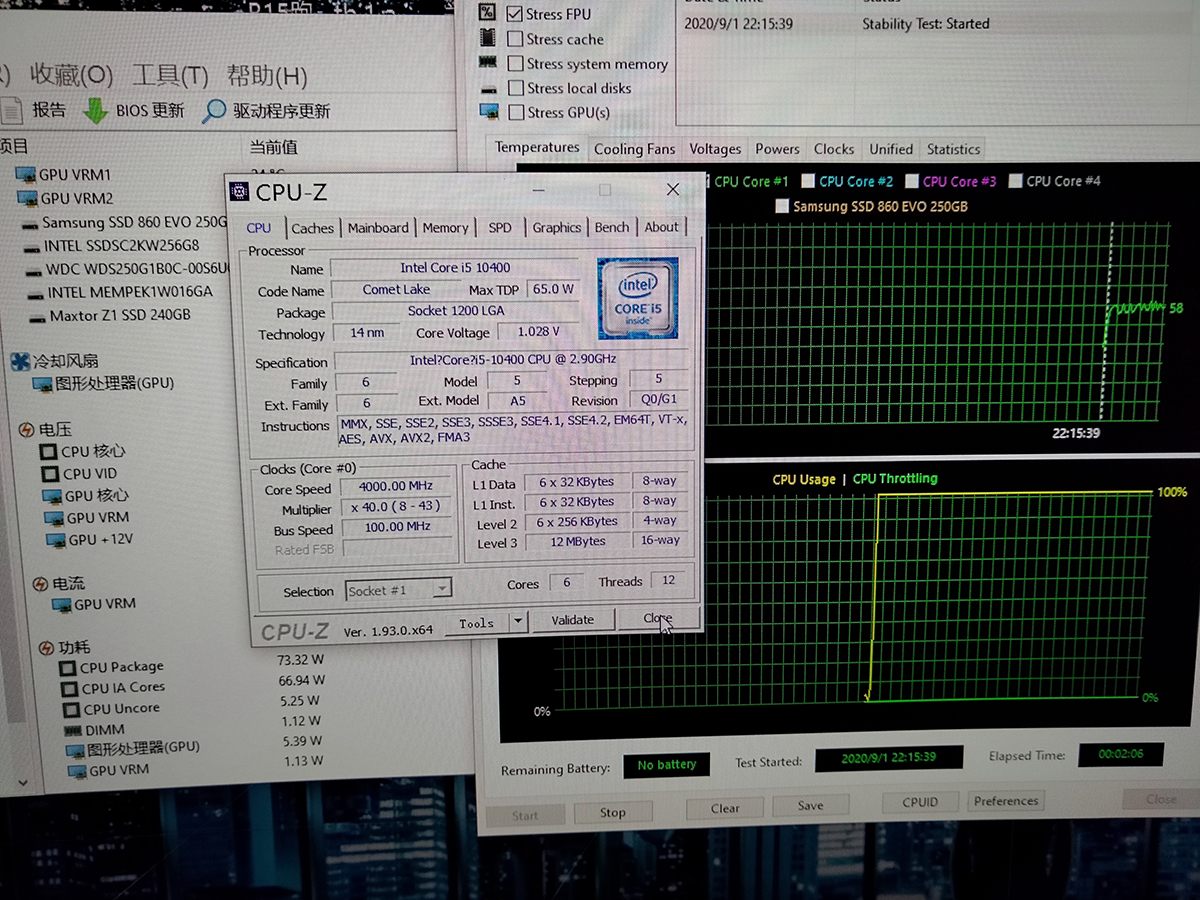Click the 电流 current category icon
1200x900 pixels.
coord(41,584)
